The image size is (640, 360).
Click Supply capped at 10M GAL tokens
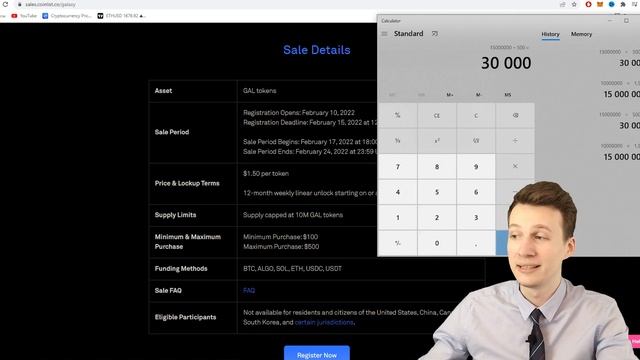(x=293, y=215)
